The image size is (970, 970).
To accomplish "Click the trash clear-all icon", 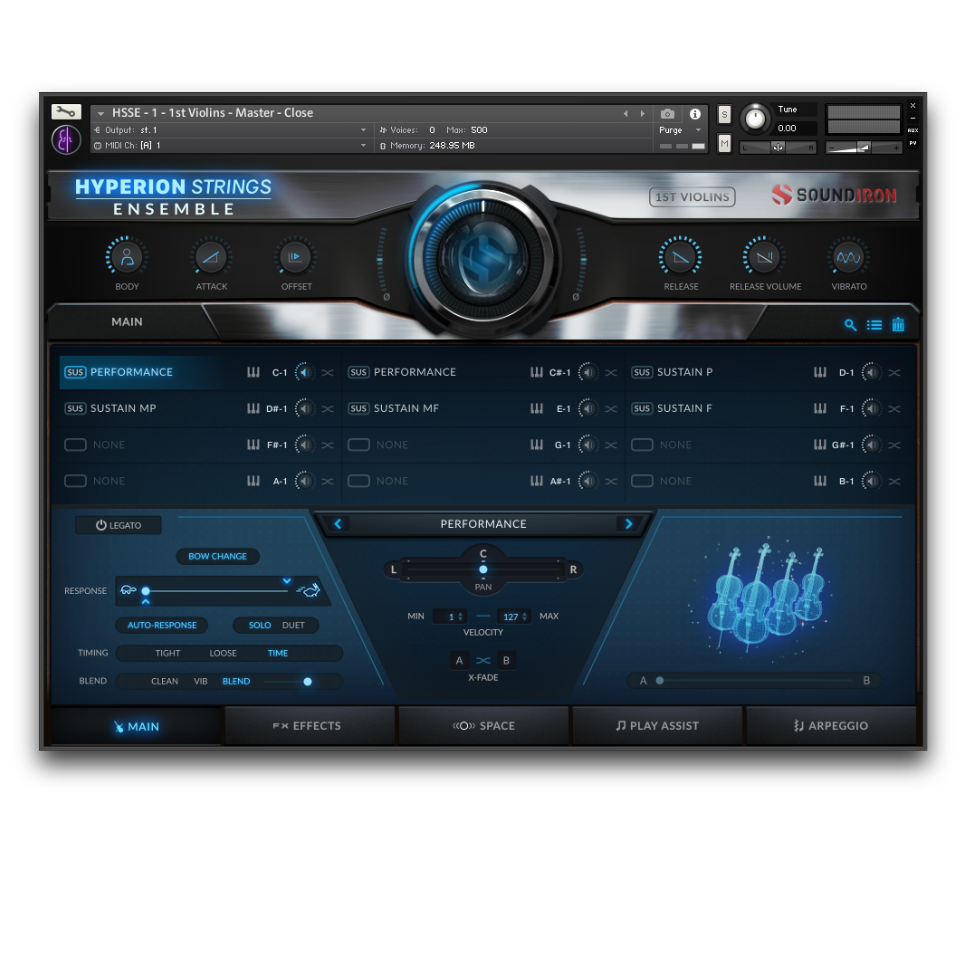I will 898,324.
